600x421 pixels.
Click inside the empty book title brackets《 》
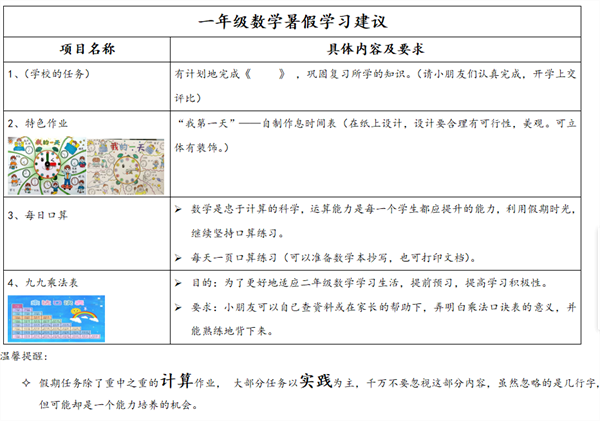point(266,74)
